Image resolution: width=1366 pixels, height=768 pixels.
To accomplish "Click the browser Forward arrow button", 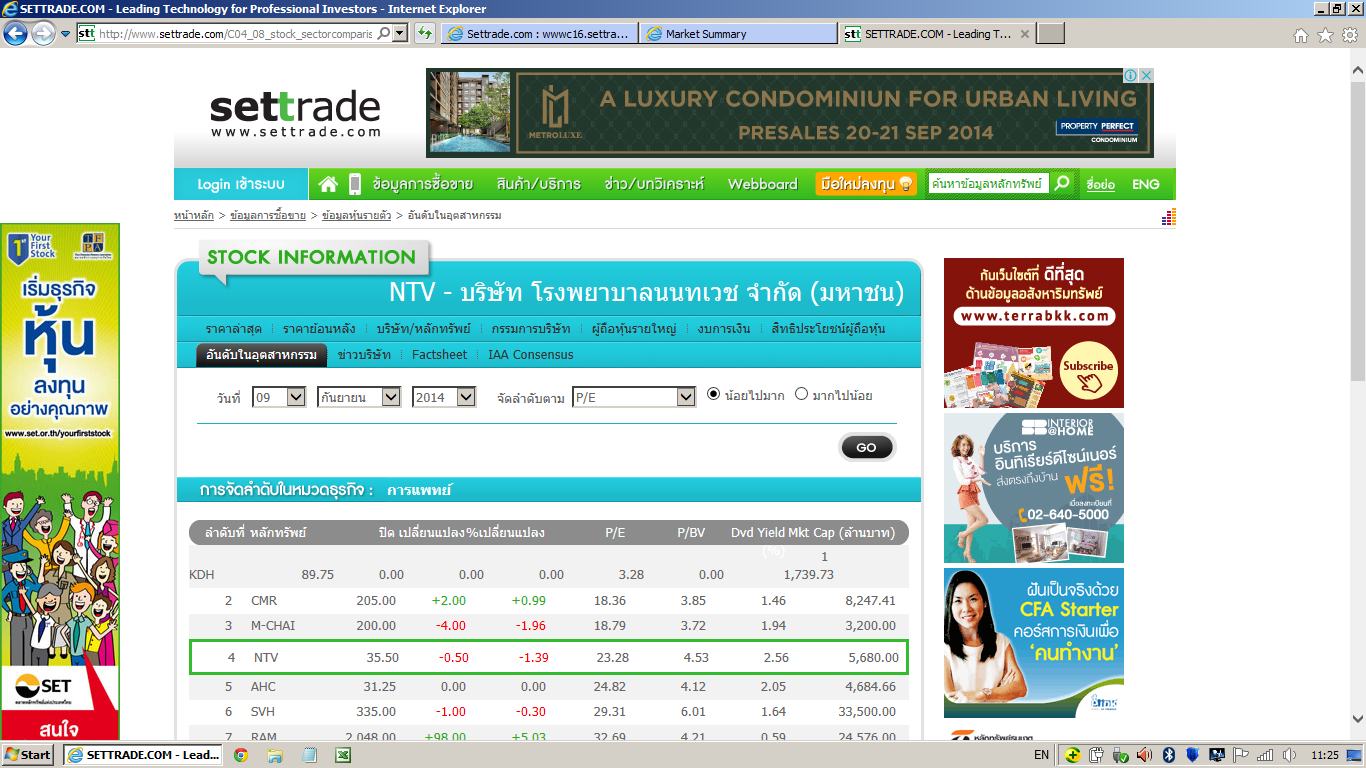I will pyautogui.click(x=42, y=33).
